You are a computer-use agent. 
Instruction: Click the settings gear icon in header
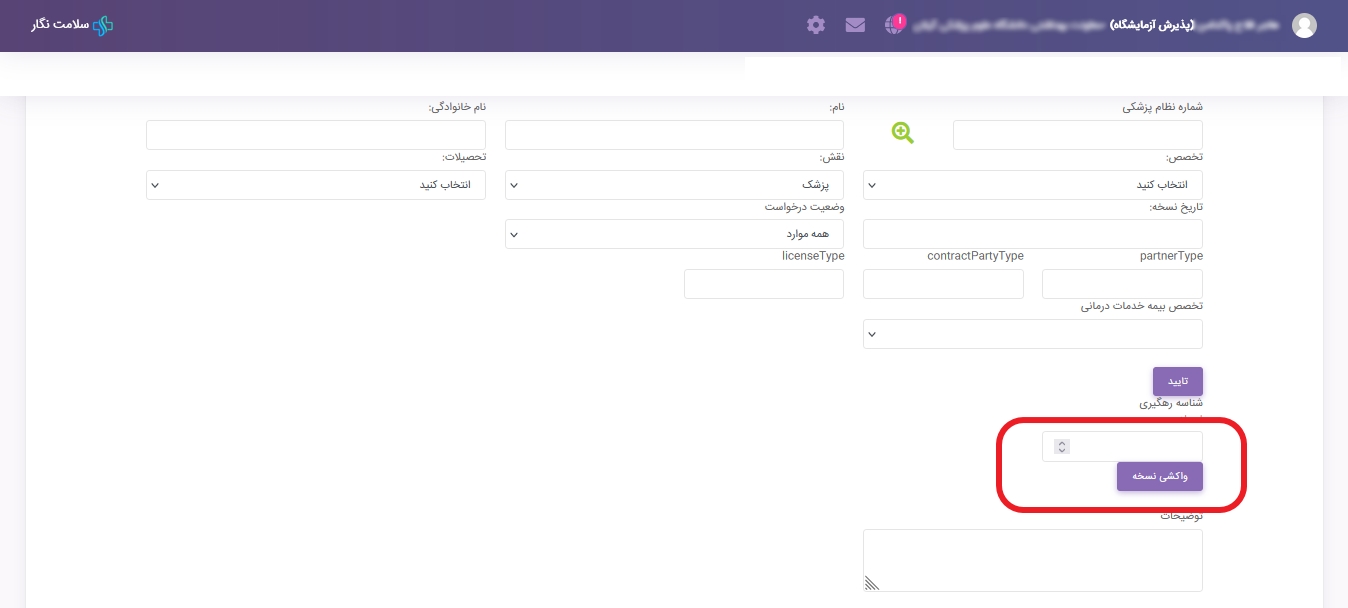816,25
